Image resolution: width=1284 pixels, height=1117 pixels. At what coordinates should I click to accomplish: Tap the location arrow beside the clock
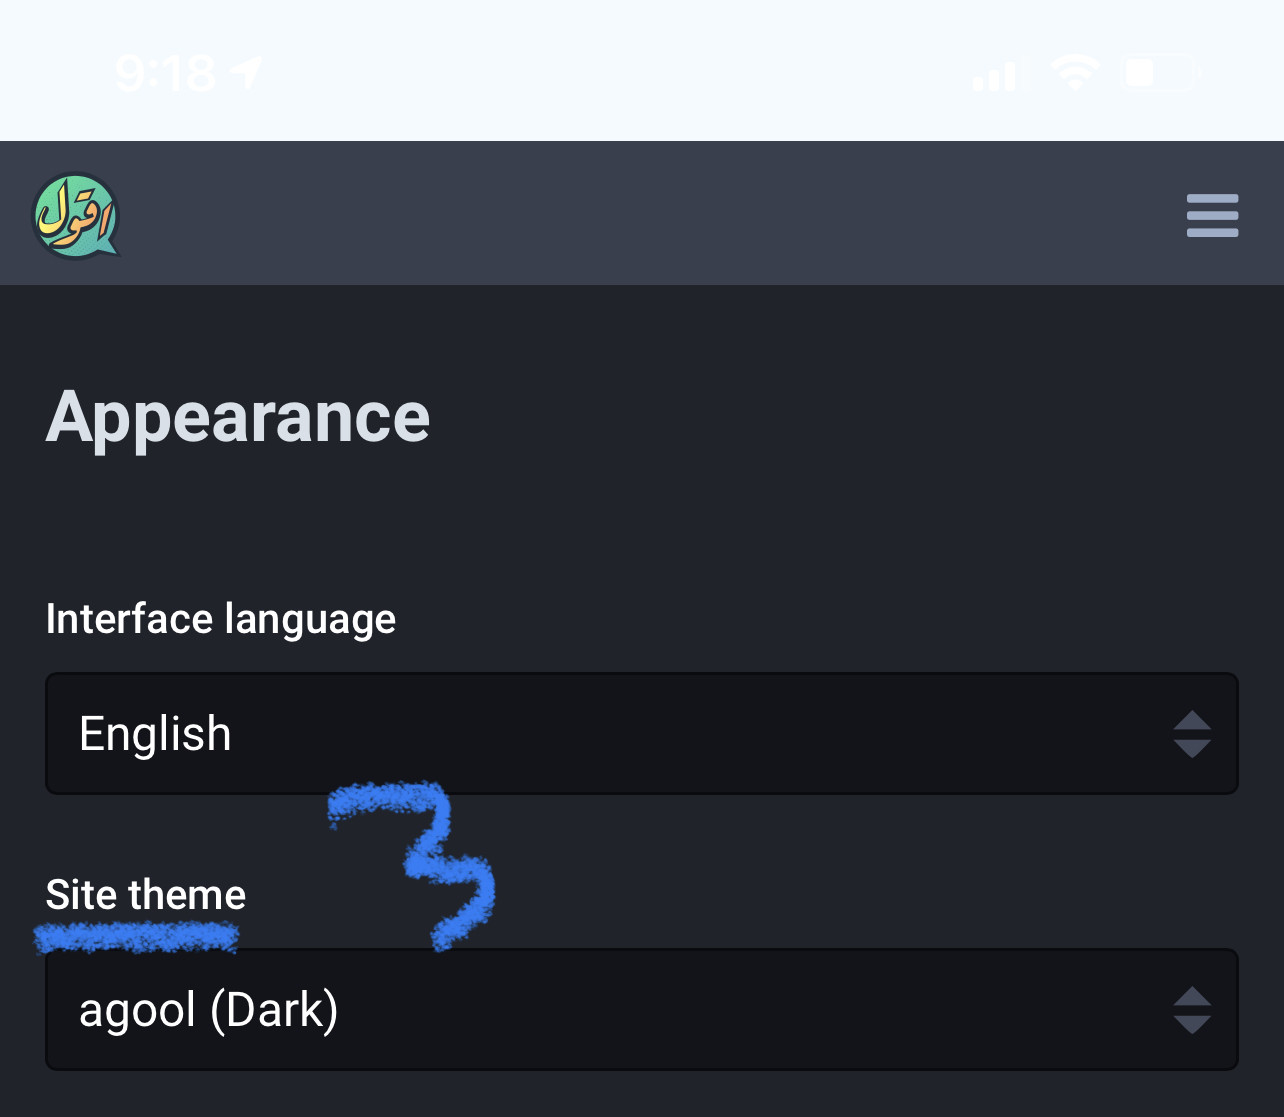point(246,72)
